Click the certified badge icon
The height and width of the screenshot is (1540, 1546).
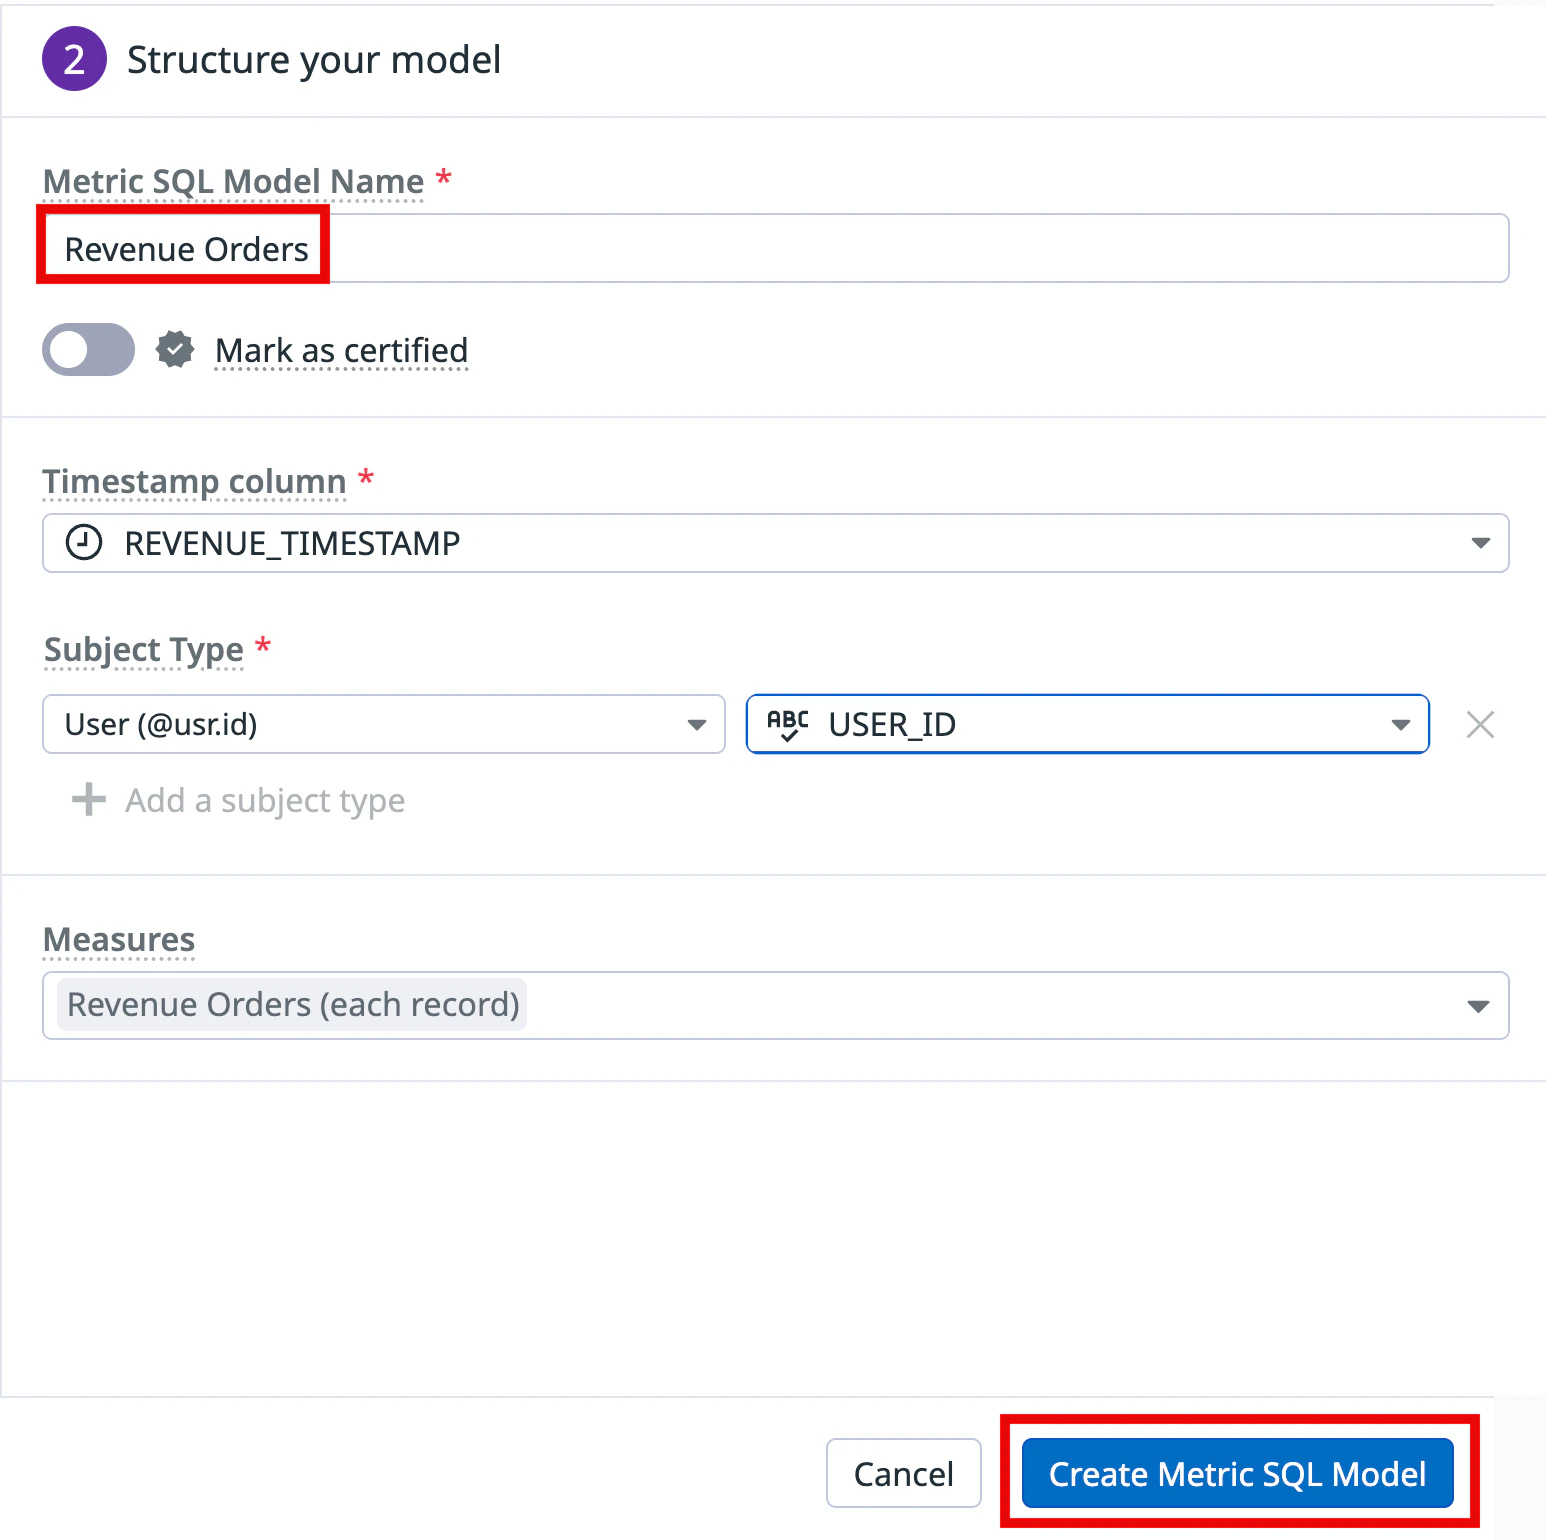[175, 350]
